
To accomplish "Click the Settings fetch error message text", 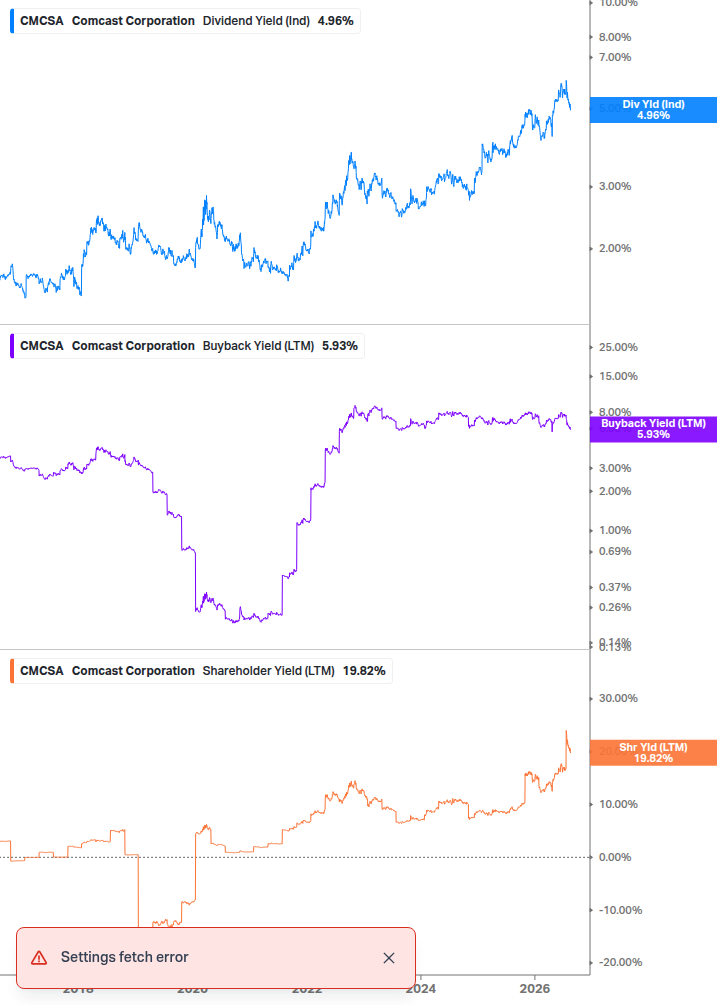I will pyautogui.click(x=124, y=957).
